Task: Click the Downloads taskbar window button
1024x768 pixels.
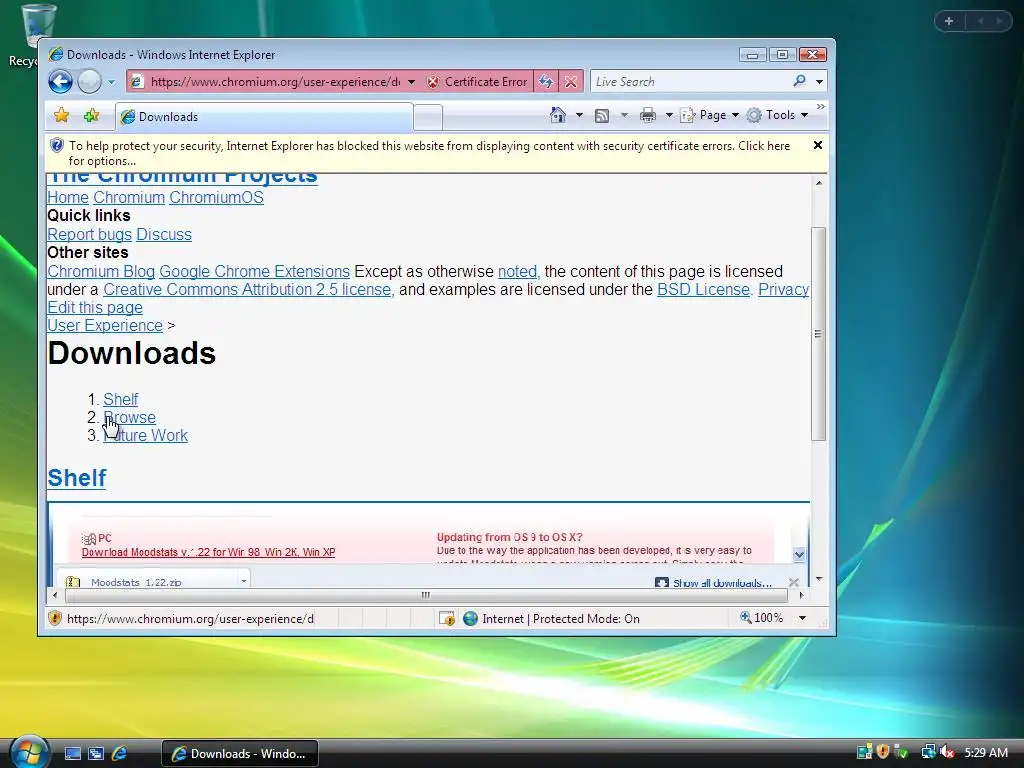Action: pyautogui.click(x=240, y=754)
